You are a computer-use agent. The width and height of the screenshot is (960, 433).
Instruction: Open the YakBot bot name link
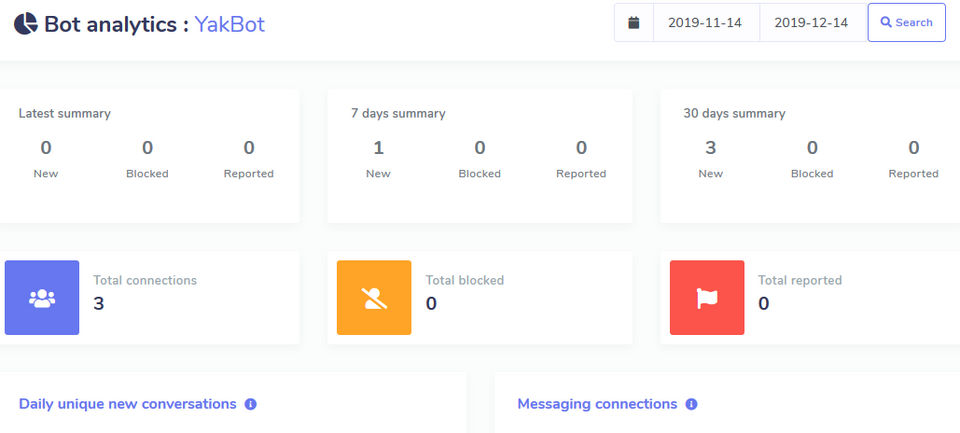click(230, 24)
